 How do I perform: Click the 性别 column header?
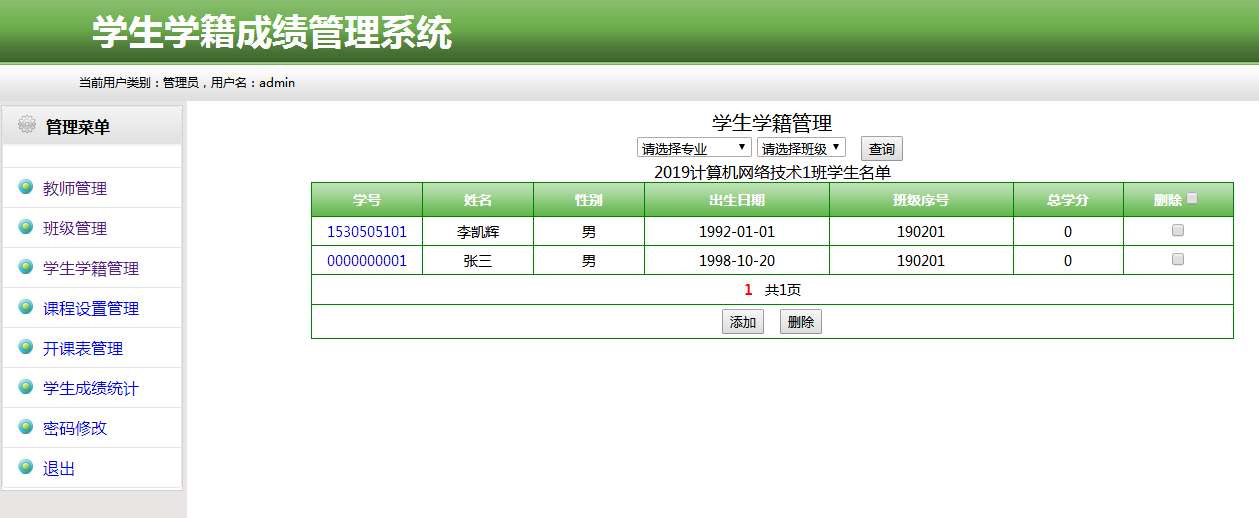pos(589,200)
